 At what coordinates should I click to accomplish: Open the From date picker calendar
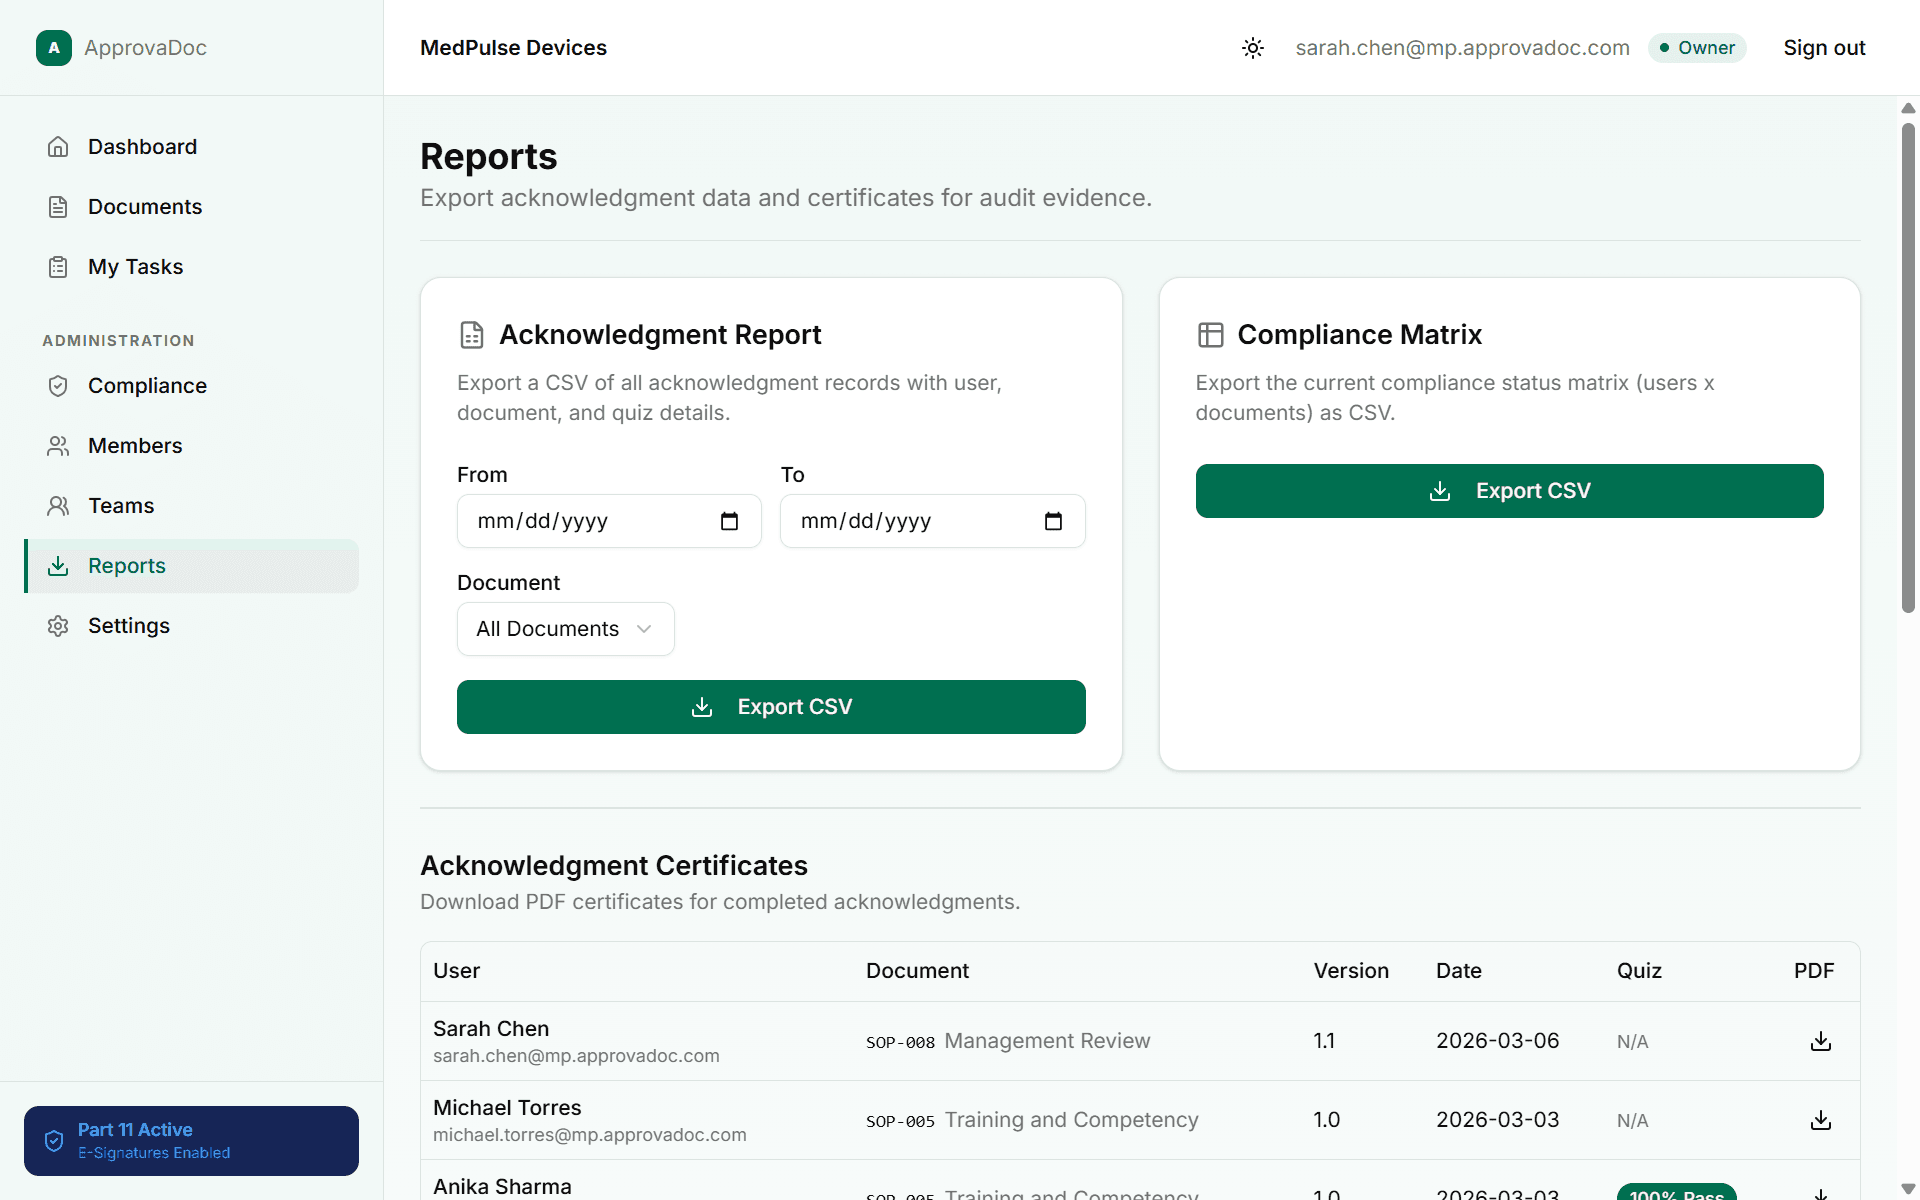click(x=730, y=521)
